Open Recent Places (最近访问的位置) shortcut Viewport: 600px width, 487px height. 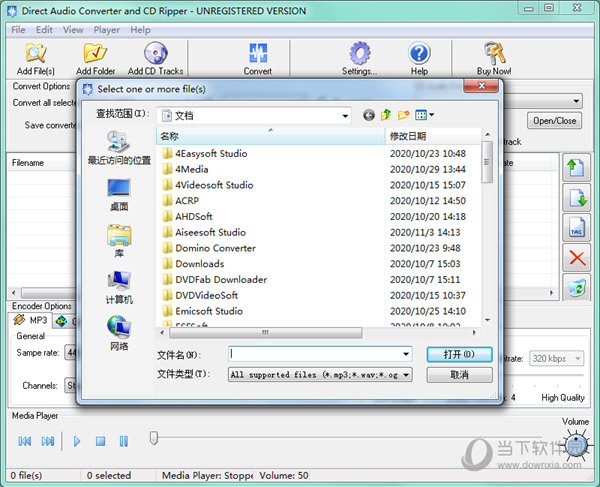click(119, 148)
